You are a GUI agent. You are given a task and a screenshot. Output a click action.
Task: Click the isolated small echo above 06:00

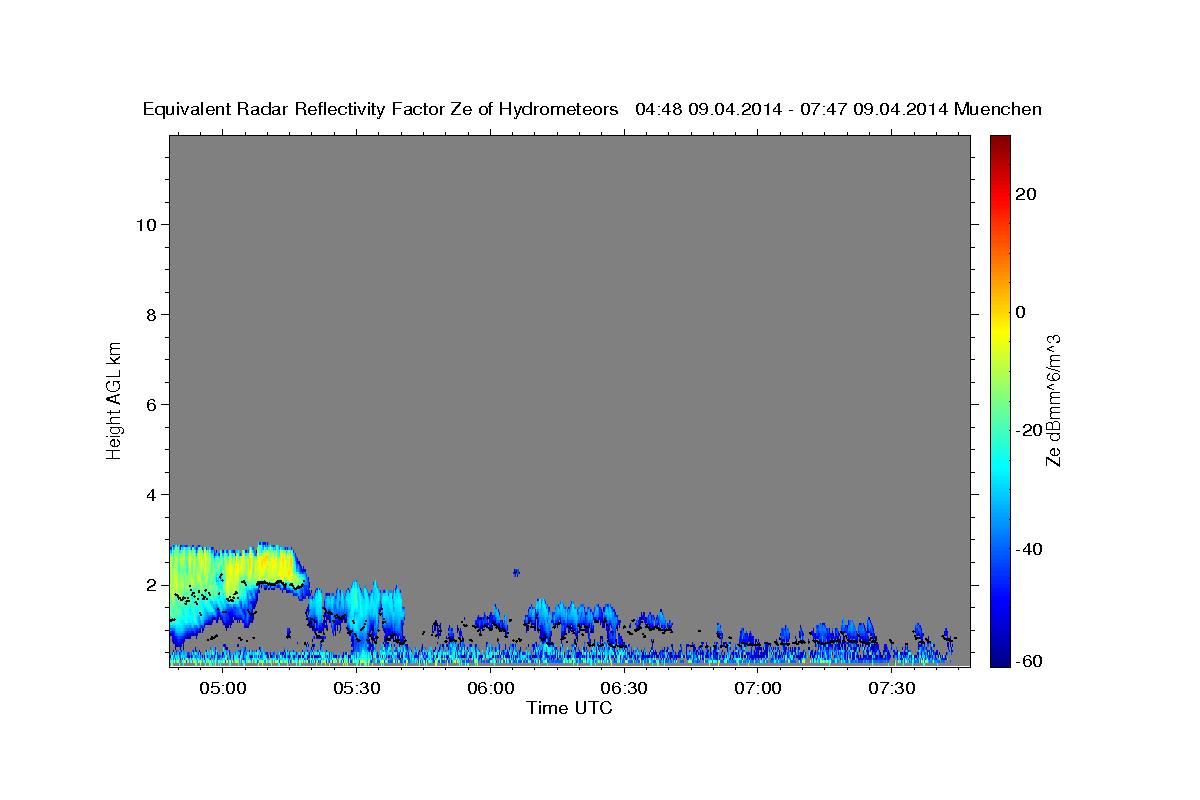(516, 572)
